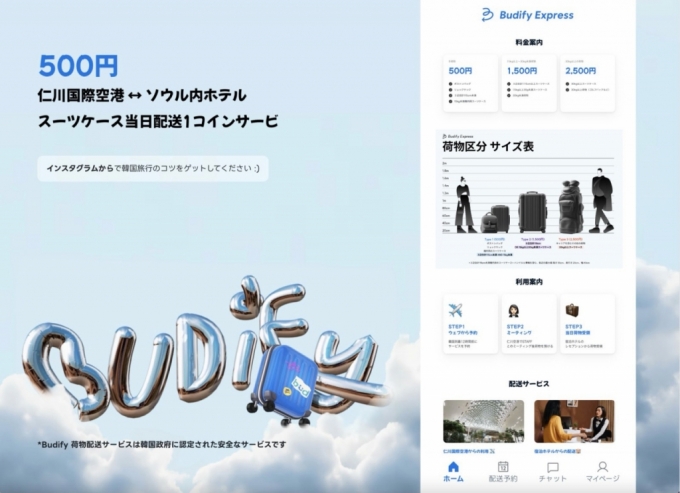The width and height of the screenshot is (680, 493).
Task: Click the blue suitcase in the Budify balloon art
Action: [284, 384]
